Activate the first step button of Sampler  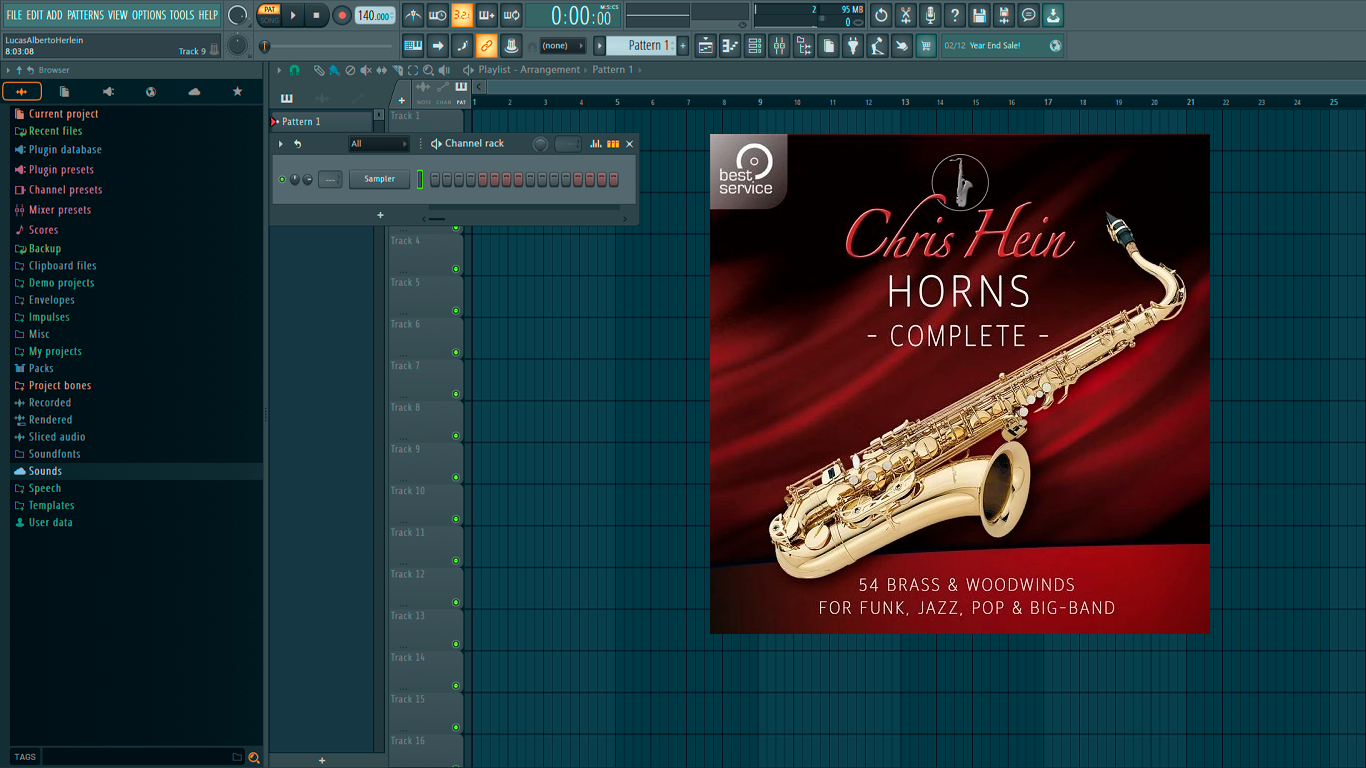click(435, 179)
